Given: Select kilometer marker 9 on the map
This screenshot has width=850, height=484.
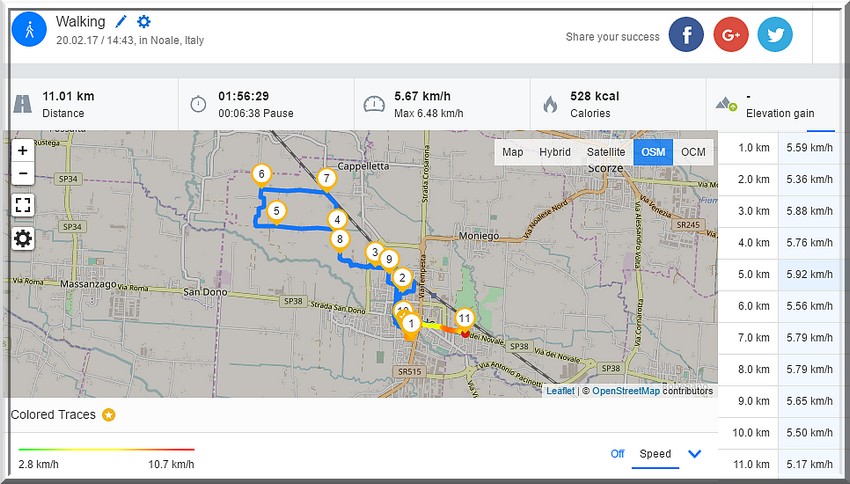Looking at the screenshot, I should pos(389,261).
